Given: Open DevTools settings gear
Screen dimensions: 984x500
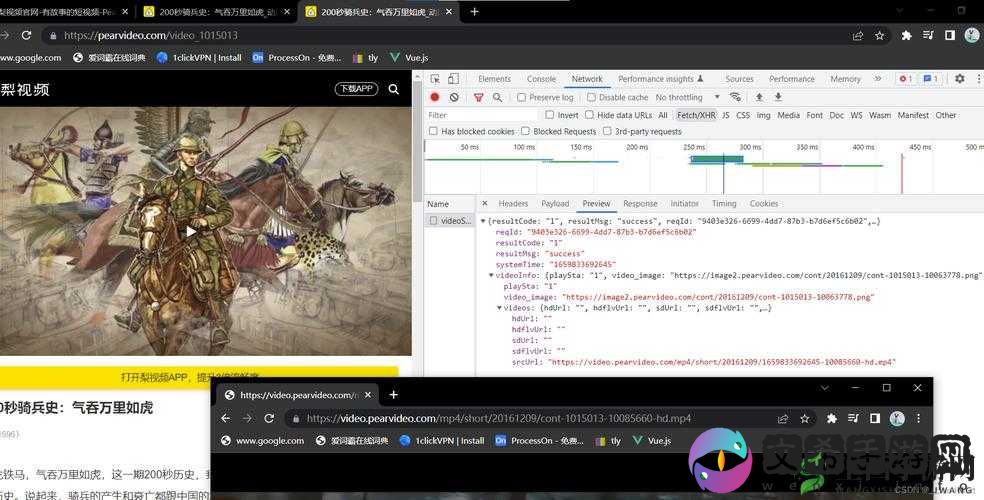Looking at the screenshot, I should [x=960, y=78].
